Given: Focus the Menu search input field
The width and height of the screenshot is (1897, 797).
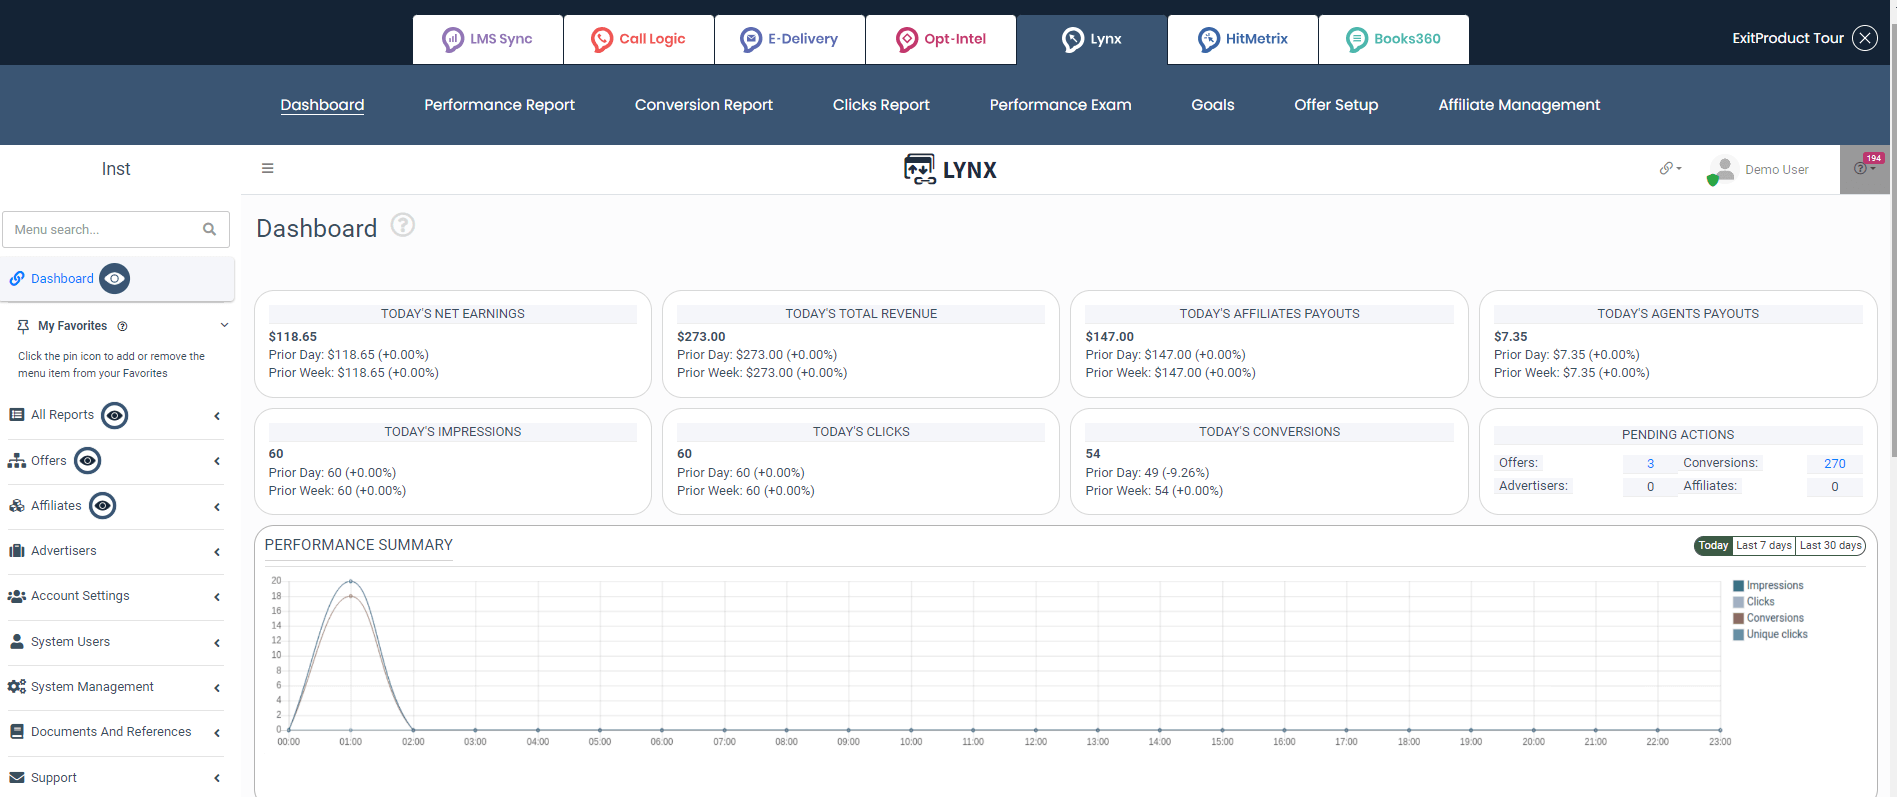Looking at the screenshot, I should (x=105, y=230).
